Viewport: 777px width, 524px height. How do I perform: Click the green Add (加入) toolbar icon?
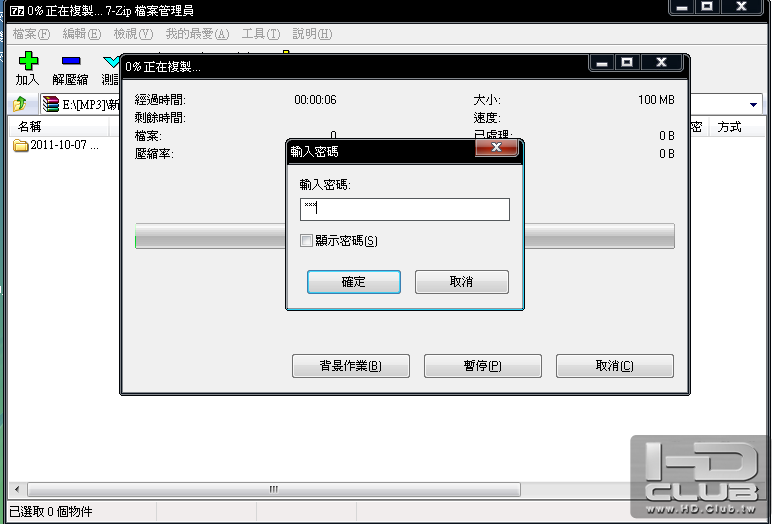pyautogui.click(x=28, y=60)
